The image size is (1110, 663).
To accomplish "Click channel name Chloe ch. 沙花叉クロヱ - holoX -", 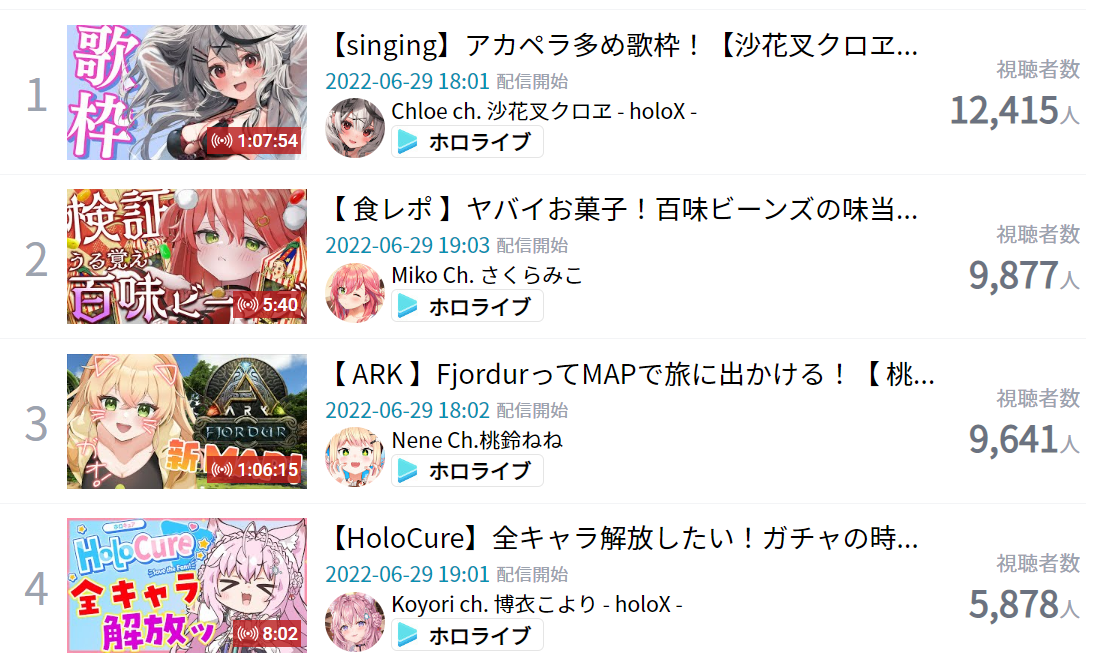I will tap(544, 111).
